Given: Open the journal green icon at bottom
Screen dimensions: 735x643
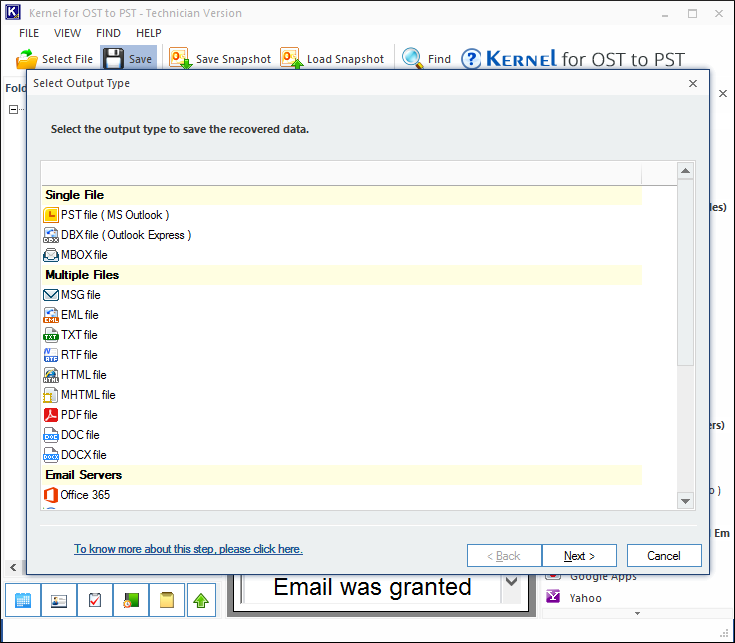Looking at the screenshot, I should pos(131,600).
